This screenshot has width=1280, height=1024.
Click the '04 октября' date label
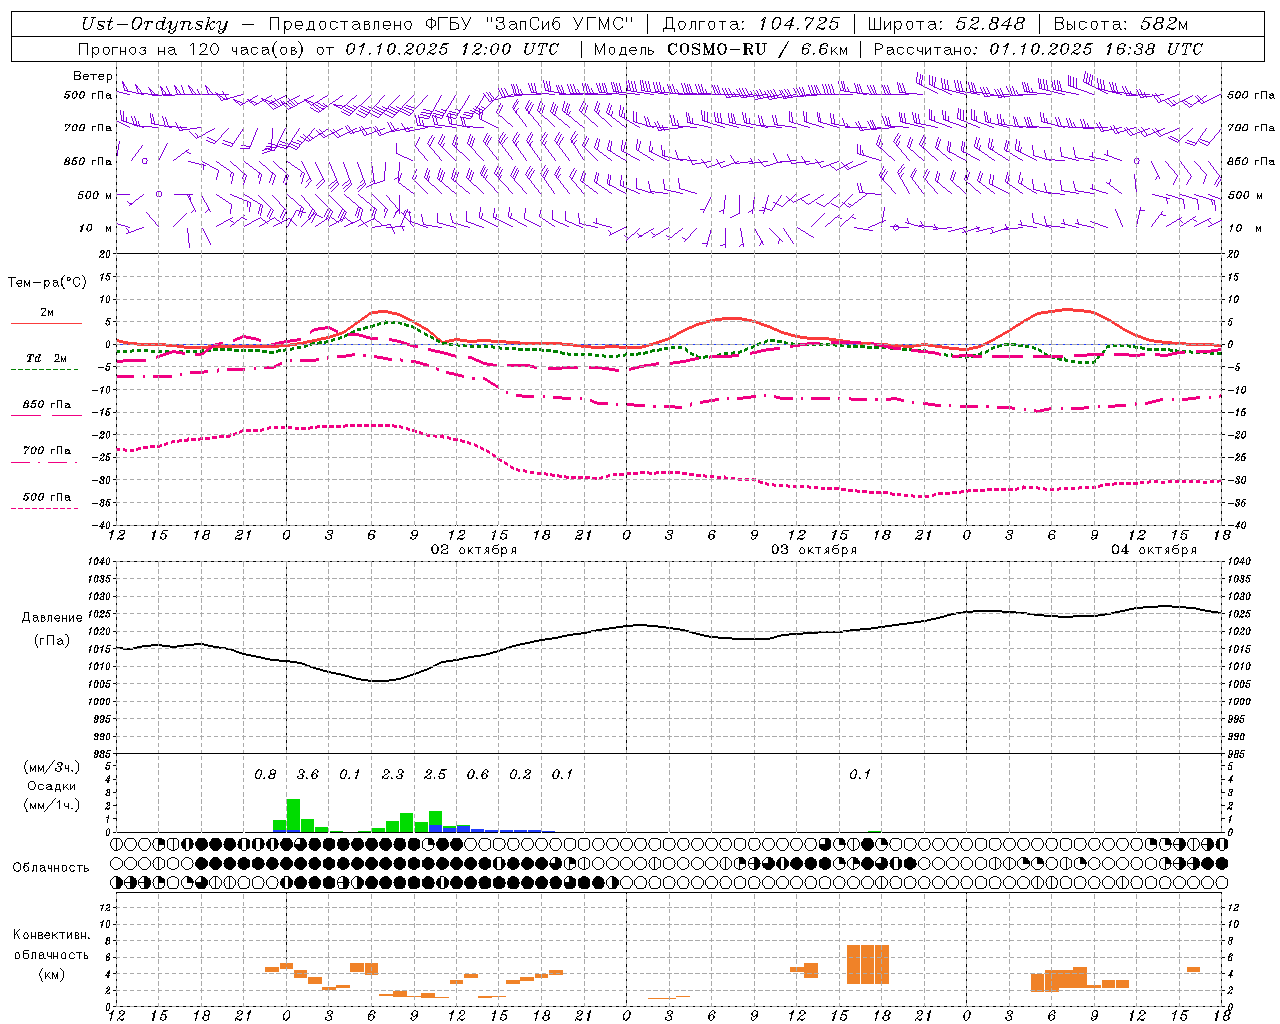[1154, 550]
